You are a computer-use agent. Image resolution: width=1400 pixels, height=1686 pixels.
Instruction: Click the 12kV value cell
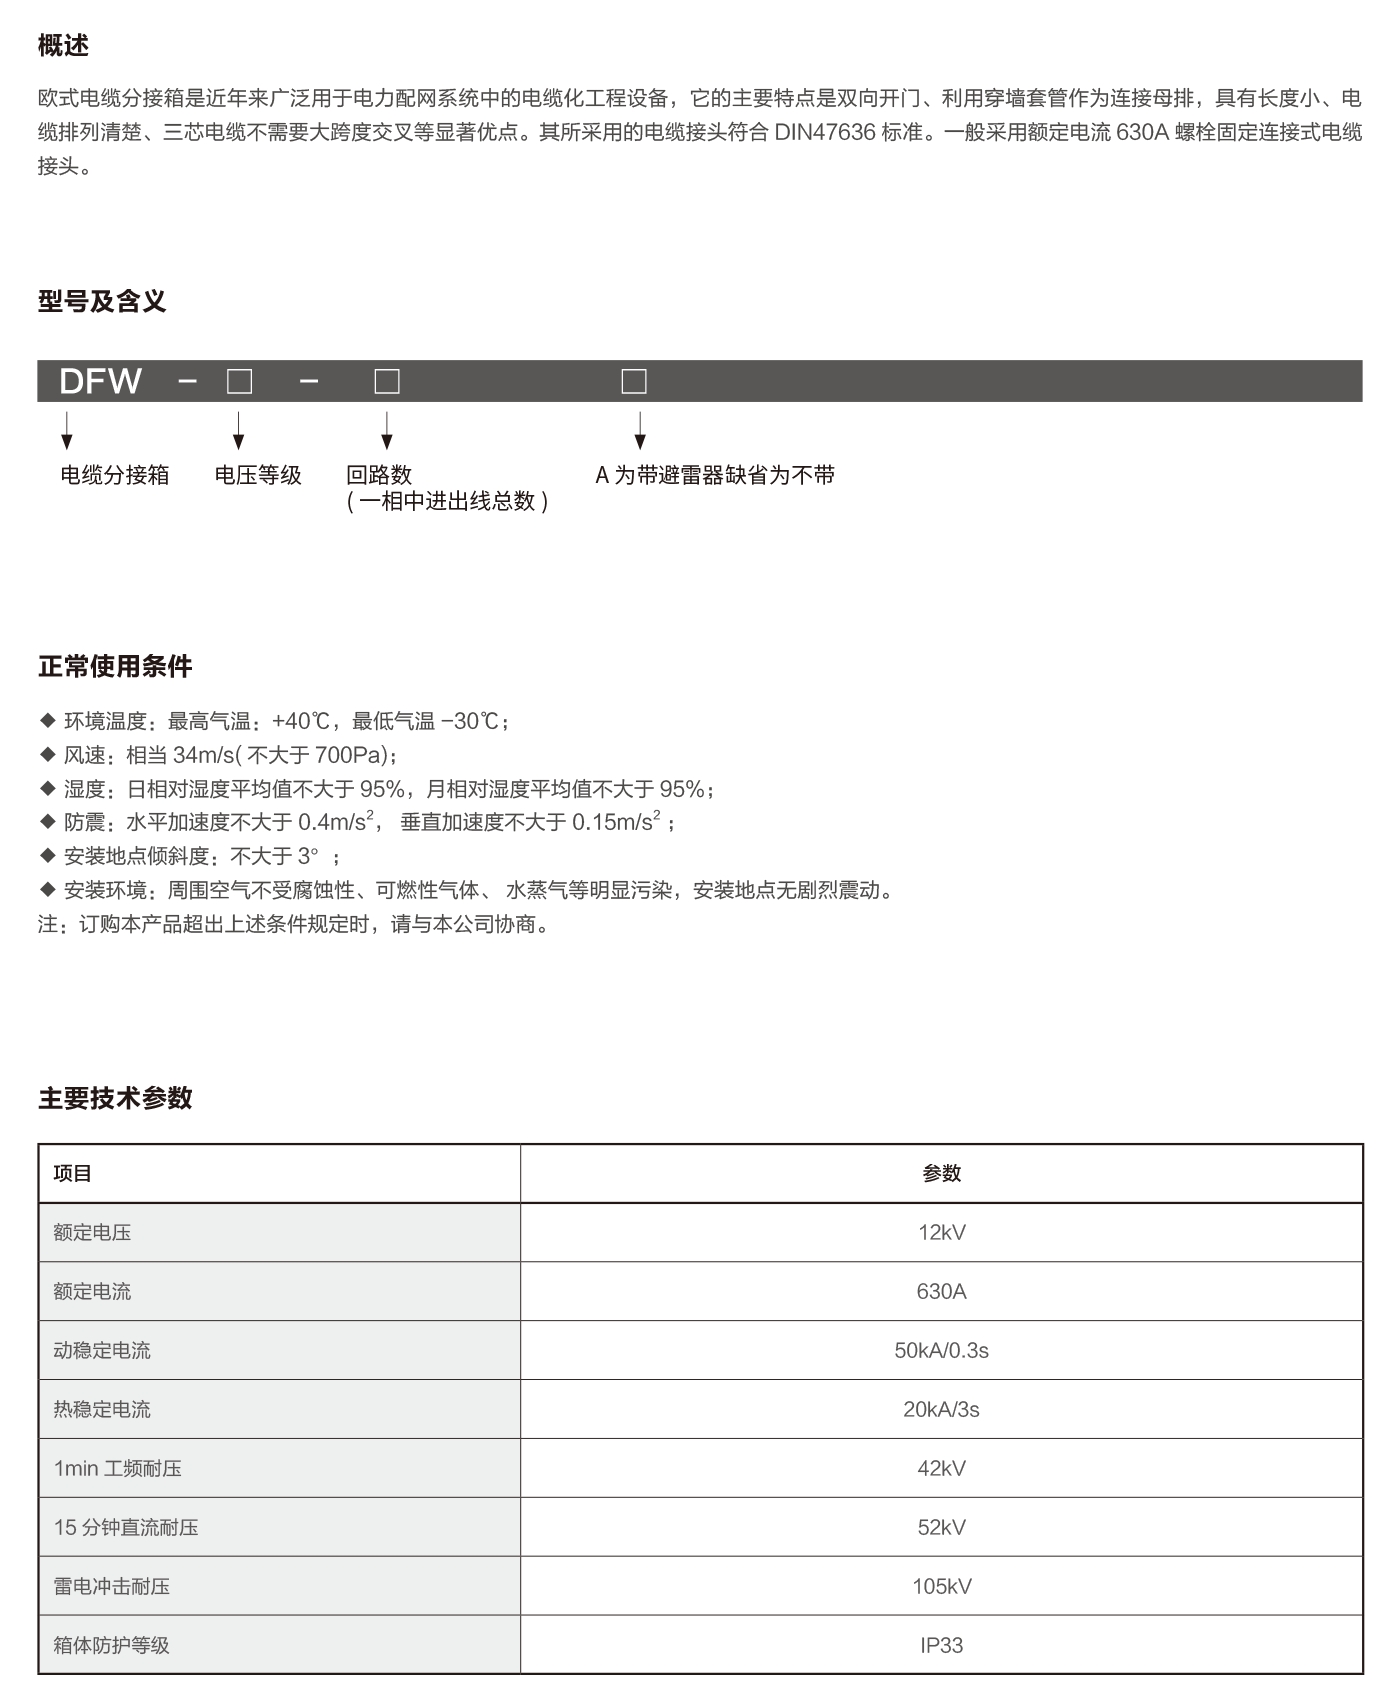[x=941, y=1232]
